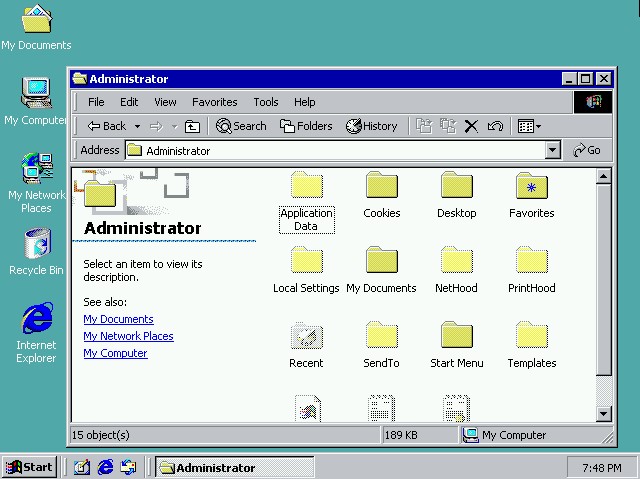Open the Help menu
The height and width of the screenshot is (479, 640).
[x=304, y=102]
